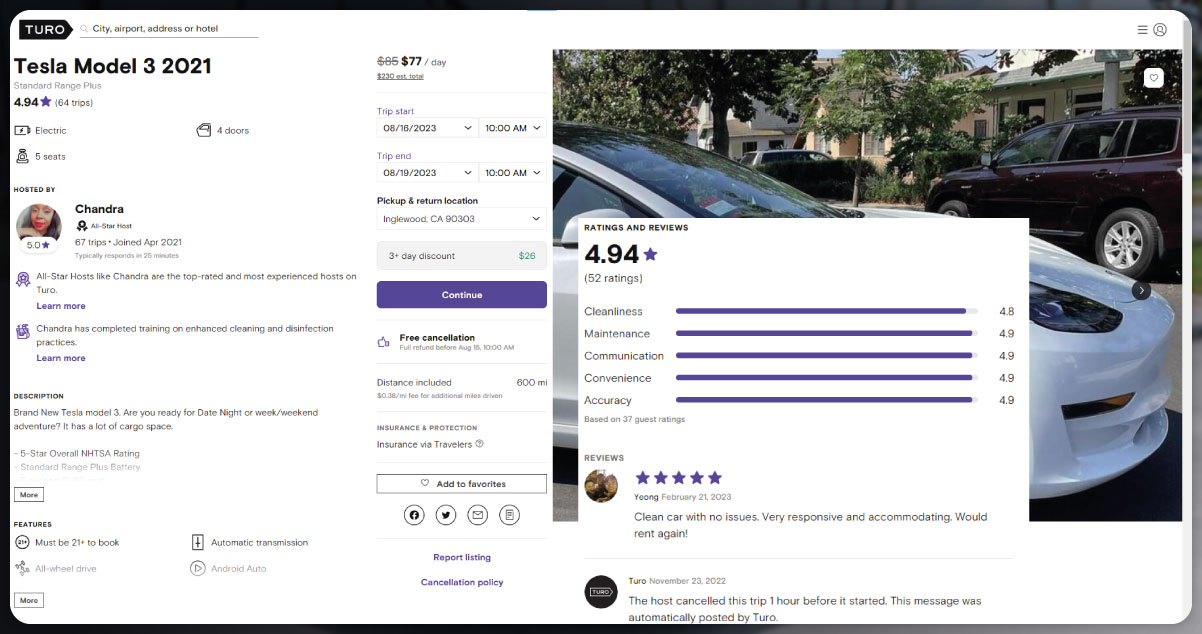
Task: Click the (52 ratings) text
Action: [613, 278]
